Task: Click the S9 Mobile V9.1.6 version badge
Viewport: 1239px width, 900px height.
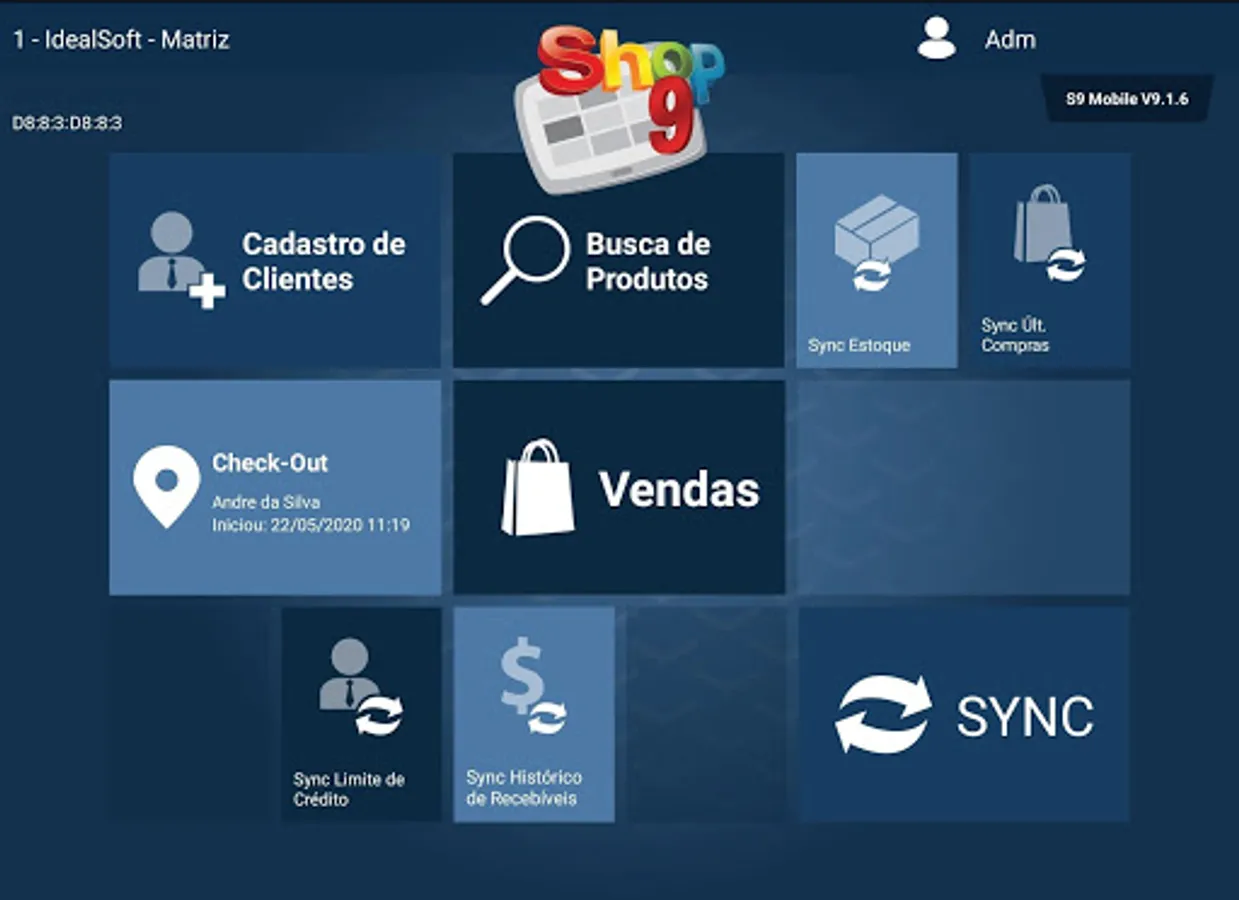Action: coord(1127,99)
